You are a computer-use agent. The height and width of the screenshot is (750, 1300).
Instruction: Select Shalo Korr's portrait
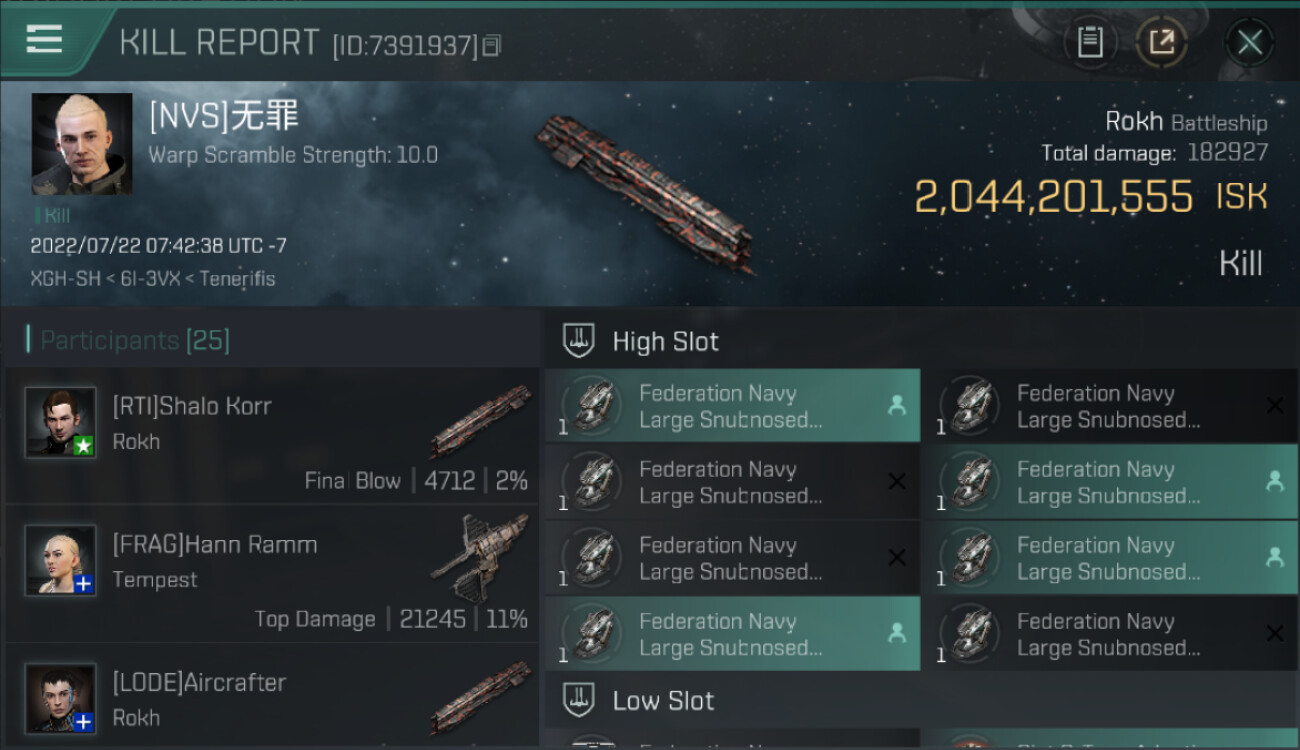point(61,422)
